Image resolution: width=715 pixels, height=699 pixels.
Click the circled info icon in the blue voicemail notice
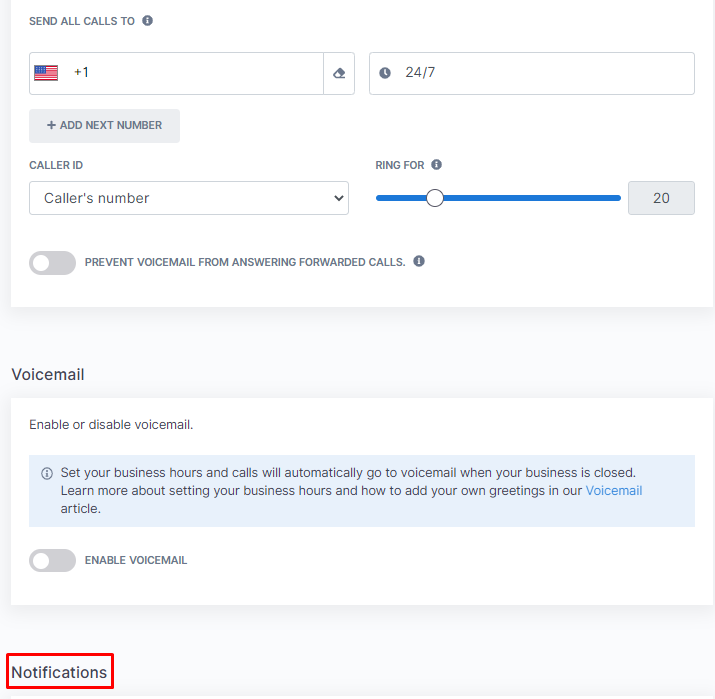[47, 473]
